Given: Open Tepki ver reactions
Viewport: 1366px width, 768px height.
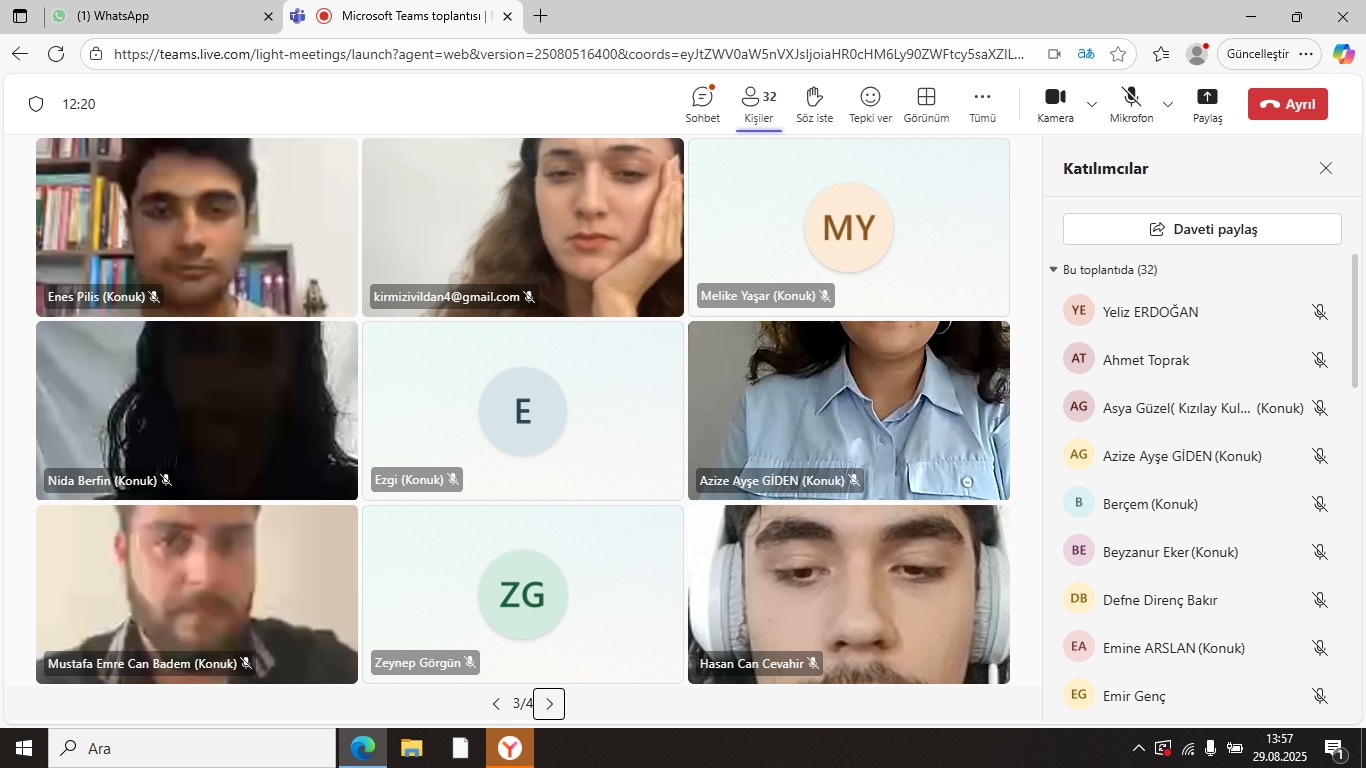Looking at the screenshot, I should 870,104.
